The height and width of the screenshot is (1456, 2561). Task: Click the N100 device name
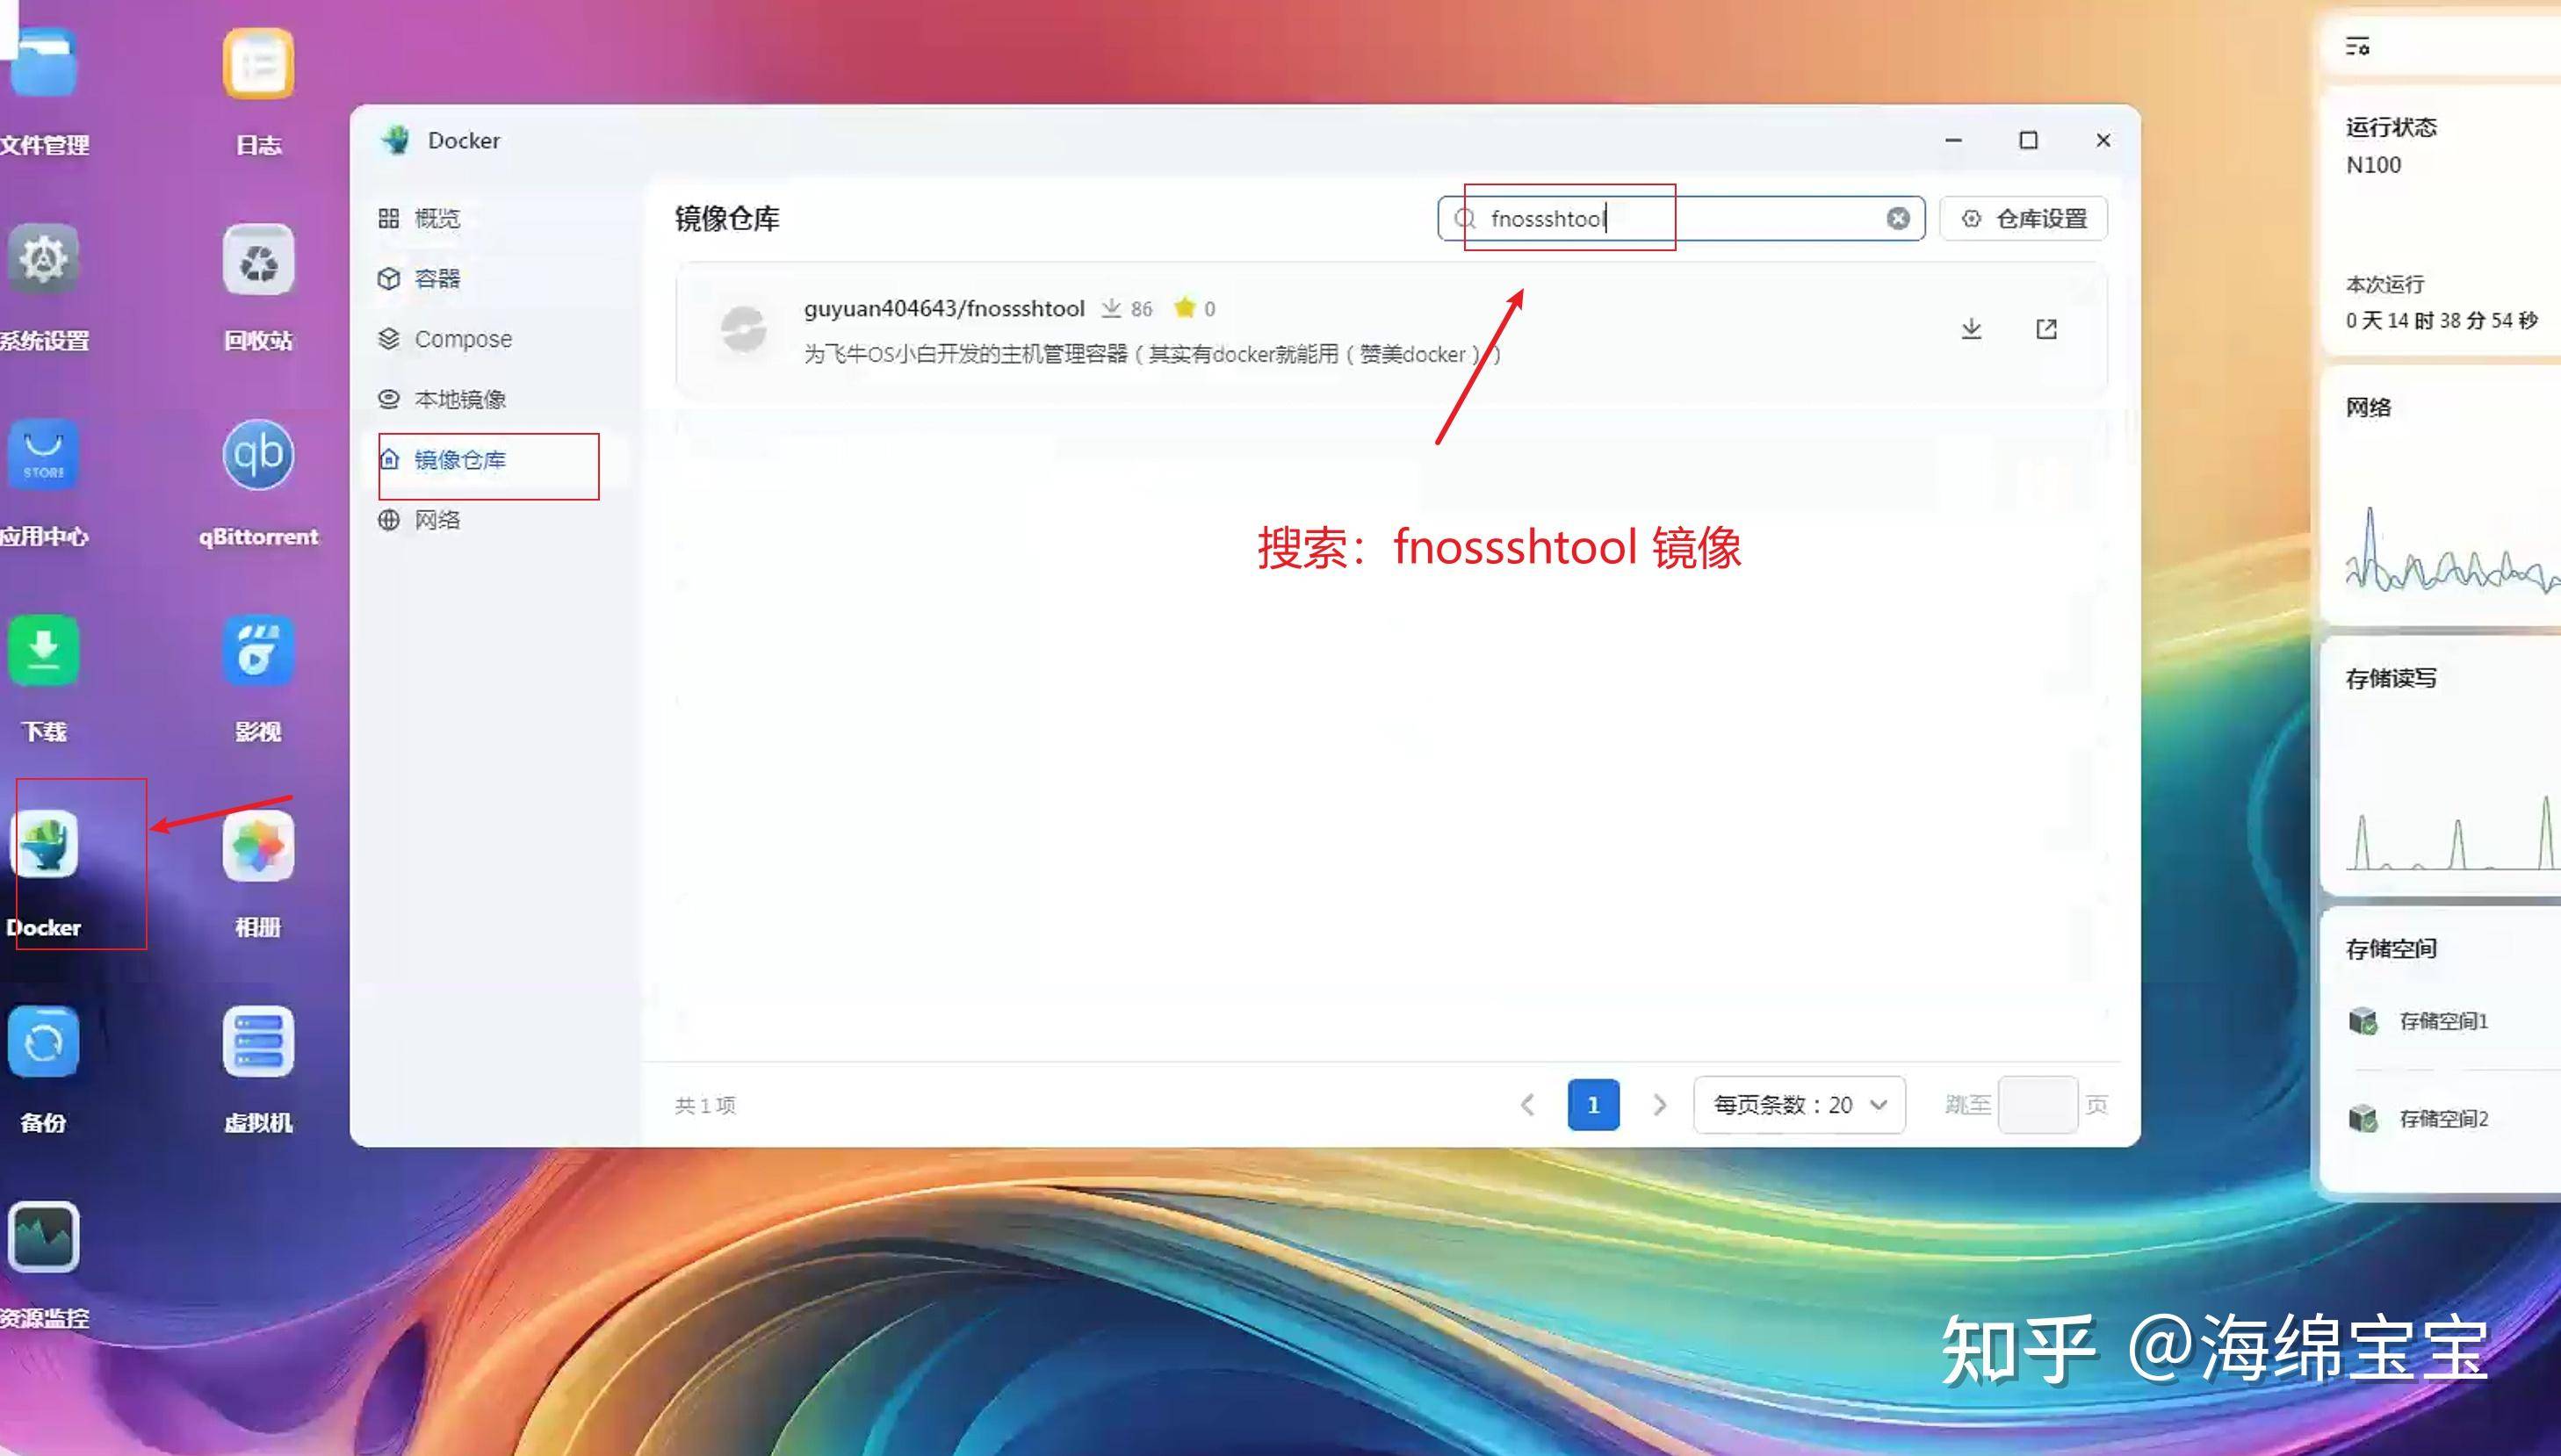pos(2373,165)
